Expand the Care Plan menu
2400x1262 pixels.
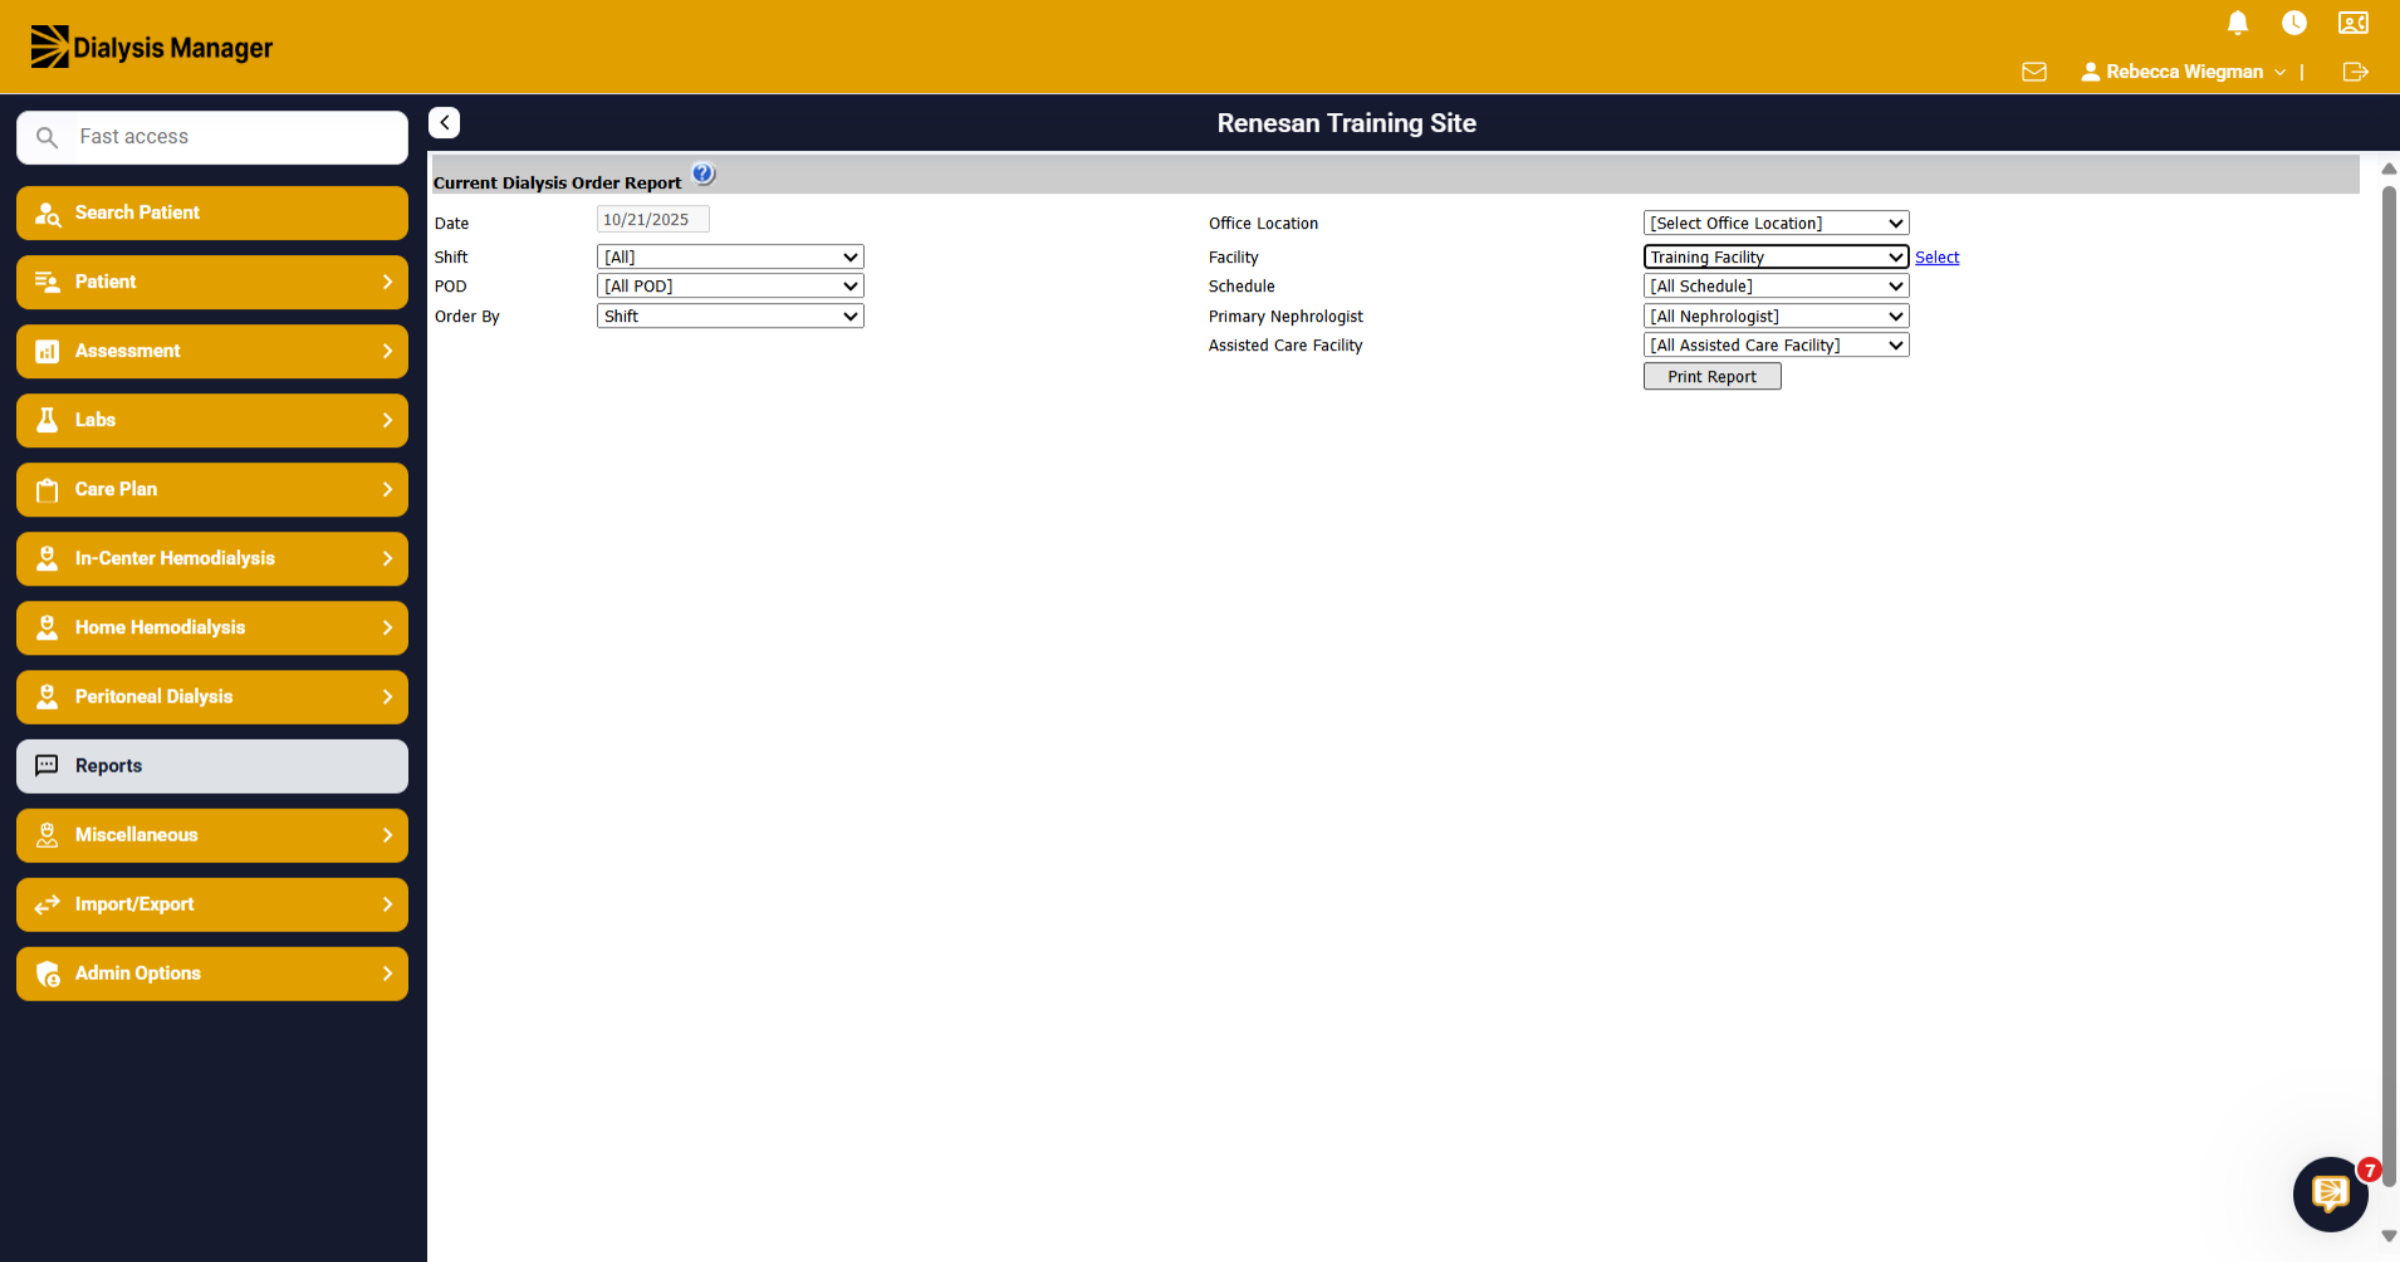point(212,489)
